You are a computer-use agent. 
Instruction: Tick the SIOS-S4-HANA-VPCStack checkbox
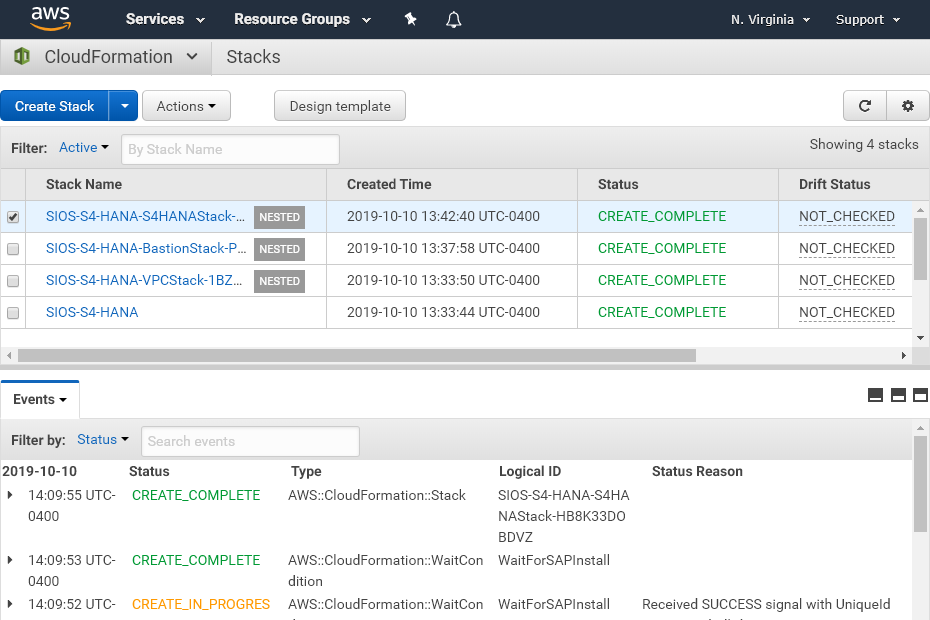(13, 281)
